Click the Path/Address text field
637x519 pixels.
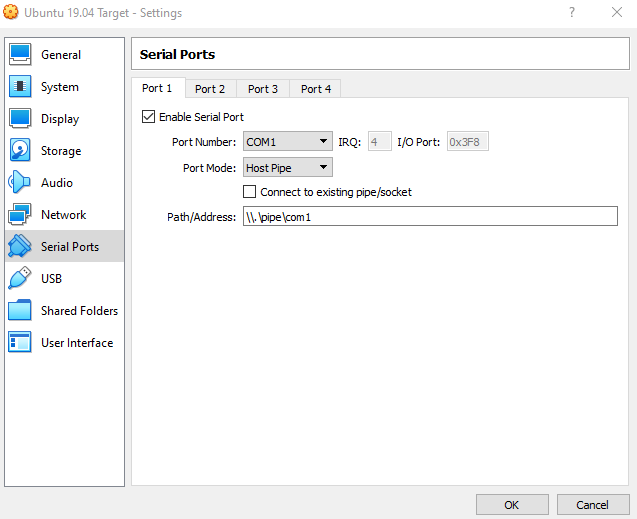tap(430, 217)
